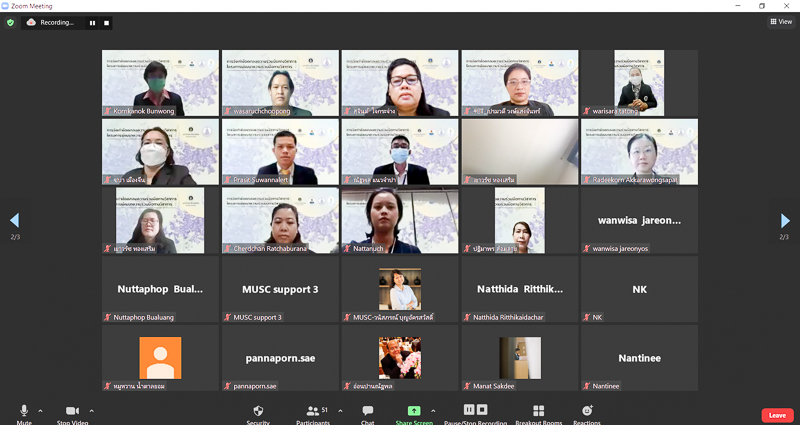800x425 pixels.
Task: Click the red Leave button
Action: 776,415
